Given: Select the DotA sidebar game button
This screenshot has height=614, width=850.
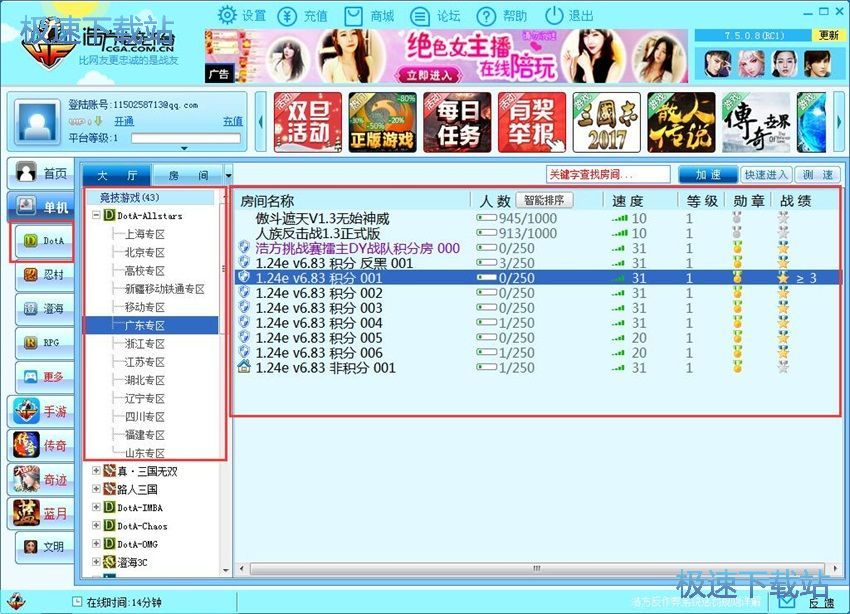Looking at the screenshot, I should coord(42,241).
